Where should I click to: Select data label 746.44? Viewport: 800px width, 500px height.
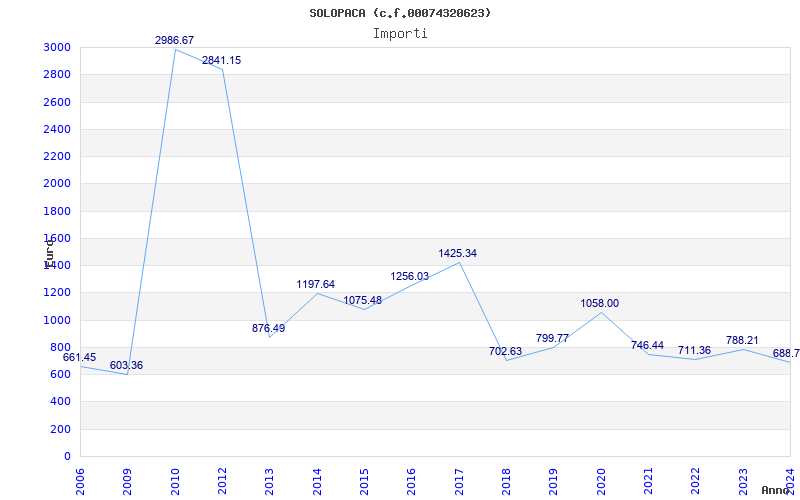coord(647,345)
